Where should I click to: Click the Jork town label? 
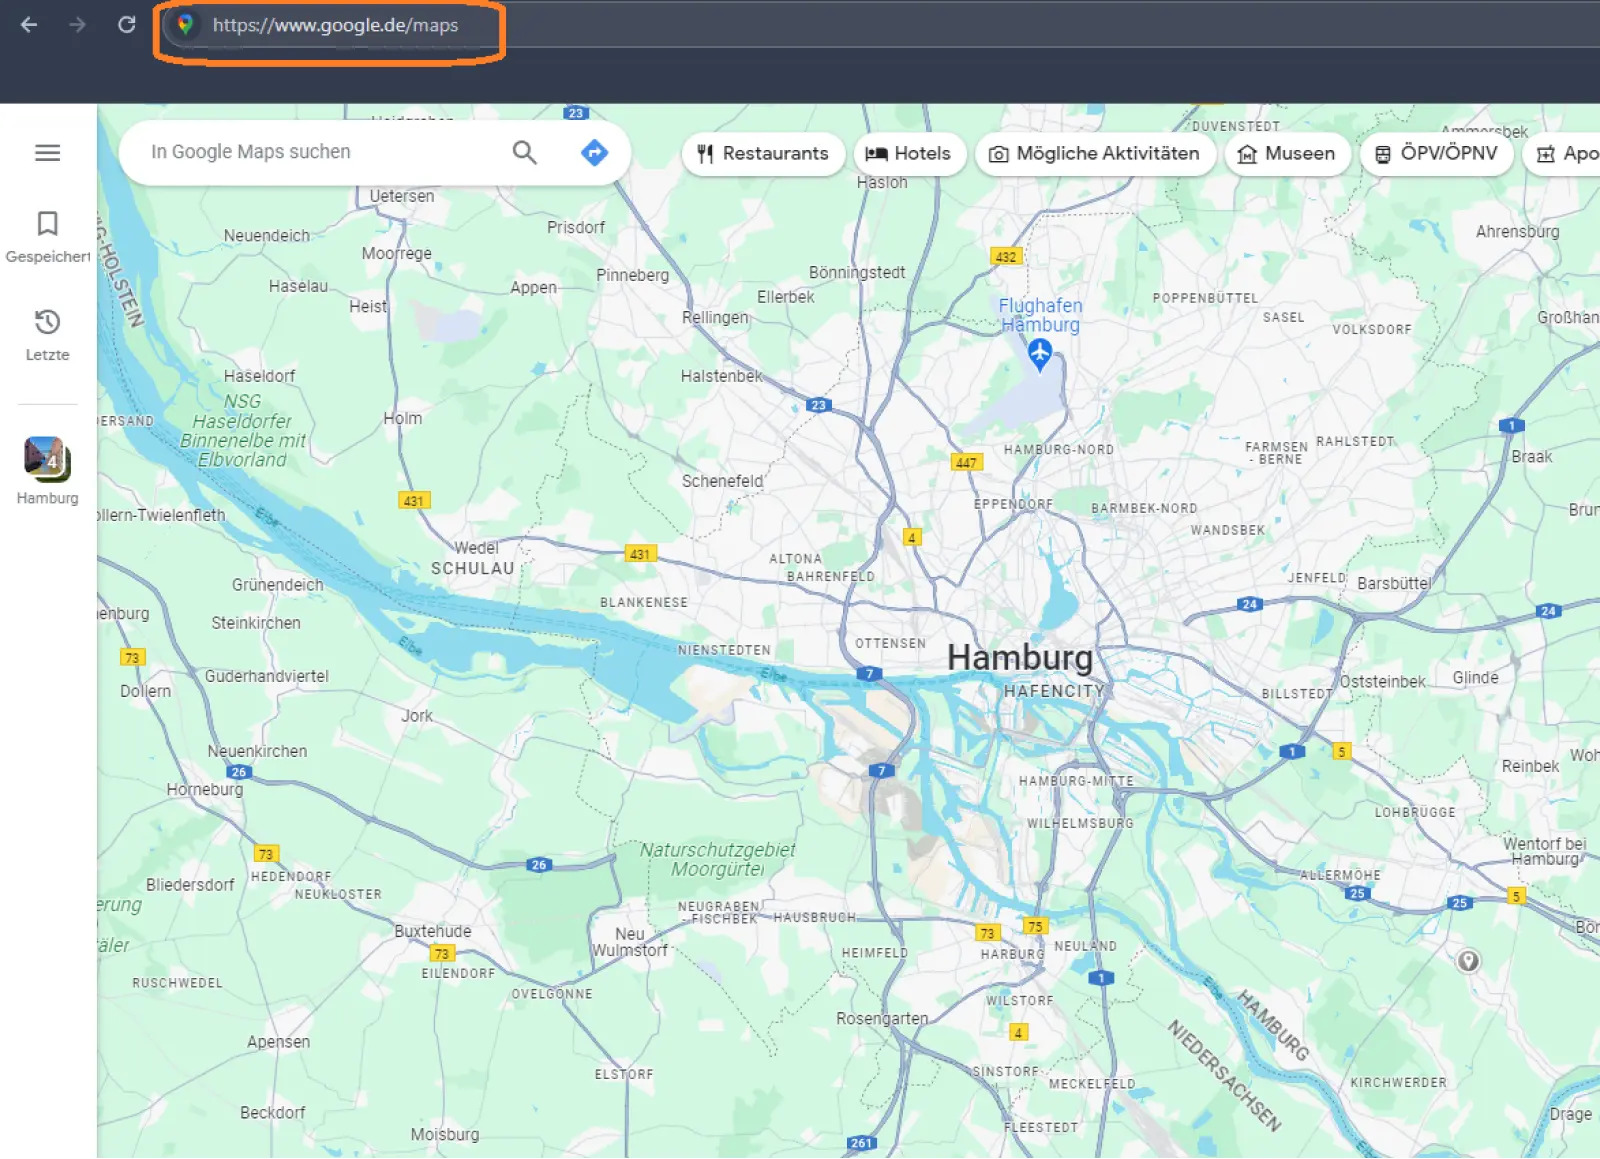point(417,716)
